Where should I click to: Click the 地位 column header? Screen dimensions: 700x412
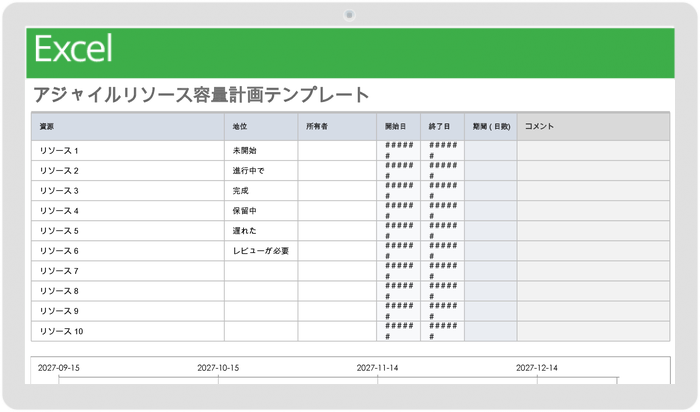click(x=239, y=127)
